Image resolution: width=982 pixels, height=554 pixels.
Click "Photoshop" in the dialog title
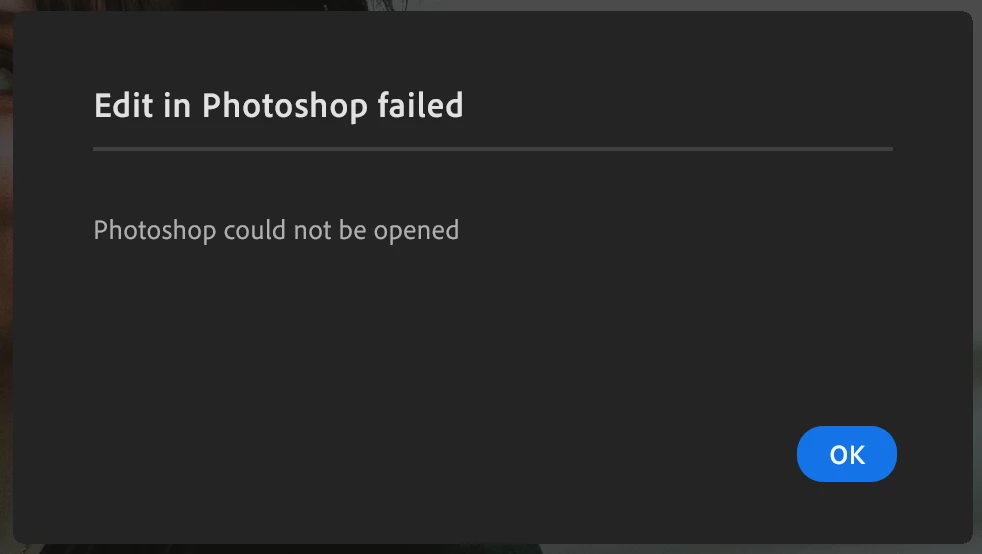(284, 106)
